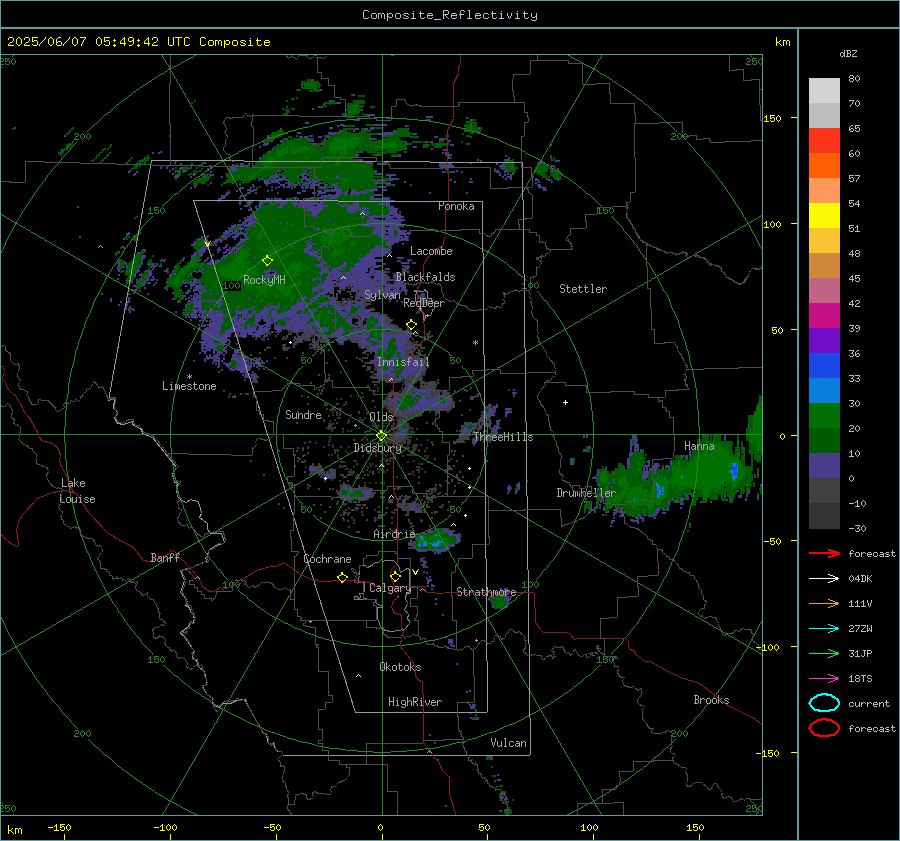The image size is (900, 841).
Task: Click the cyan 'current' ellipse icon
Action: tap(824, 703)
